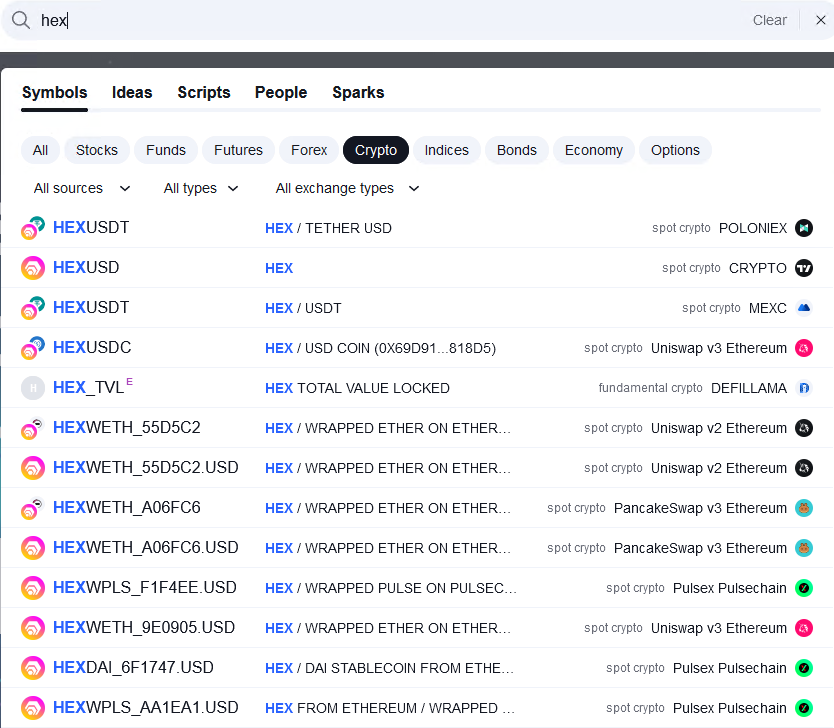834x728 pixels.
Task: Clear the search text
Action: click(770, 20)
